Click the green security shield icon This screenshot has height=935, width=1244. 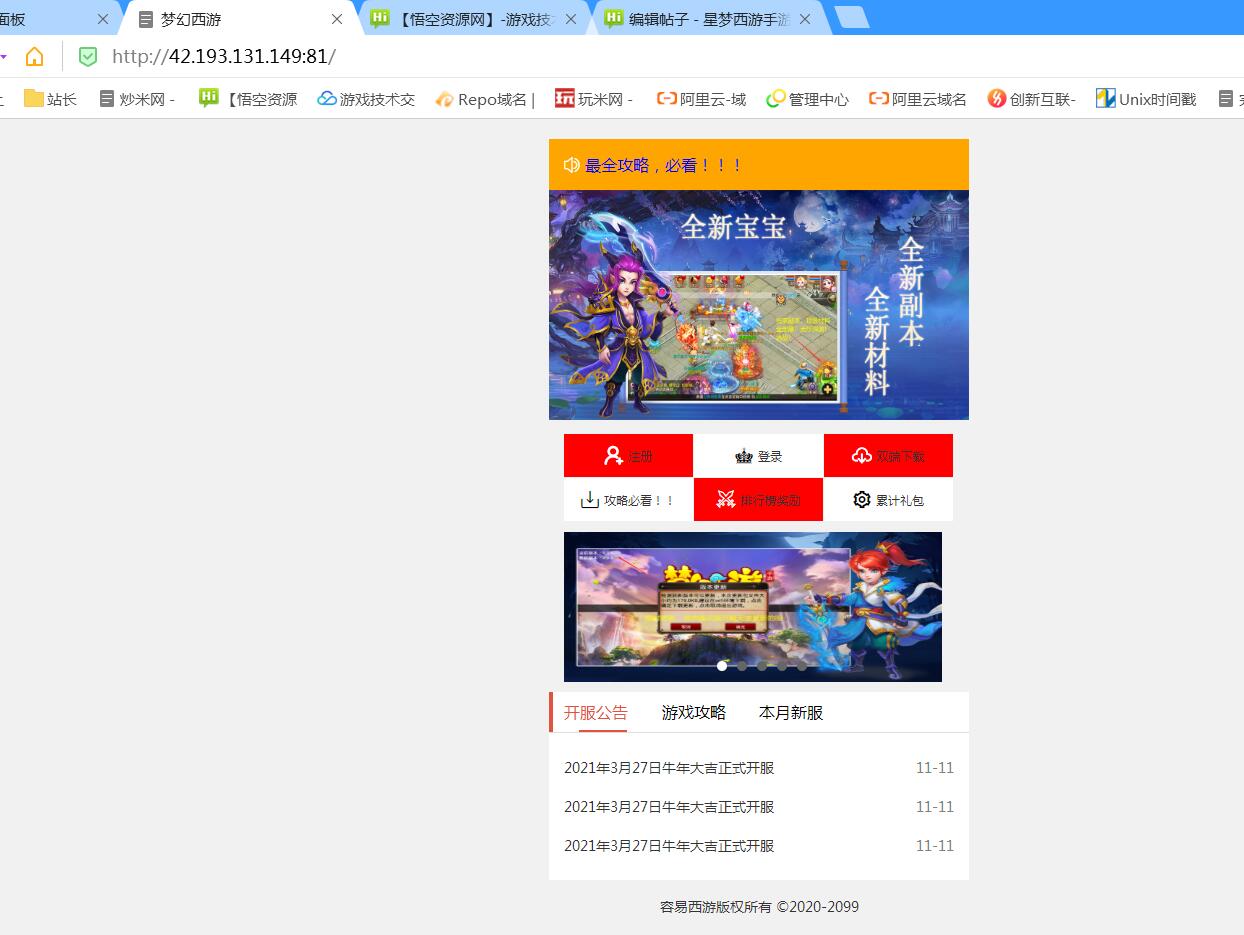(x=88, y=57)
